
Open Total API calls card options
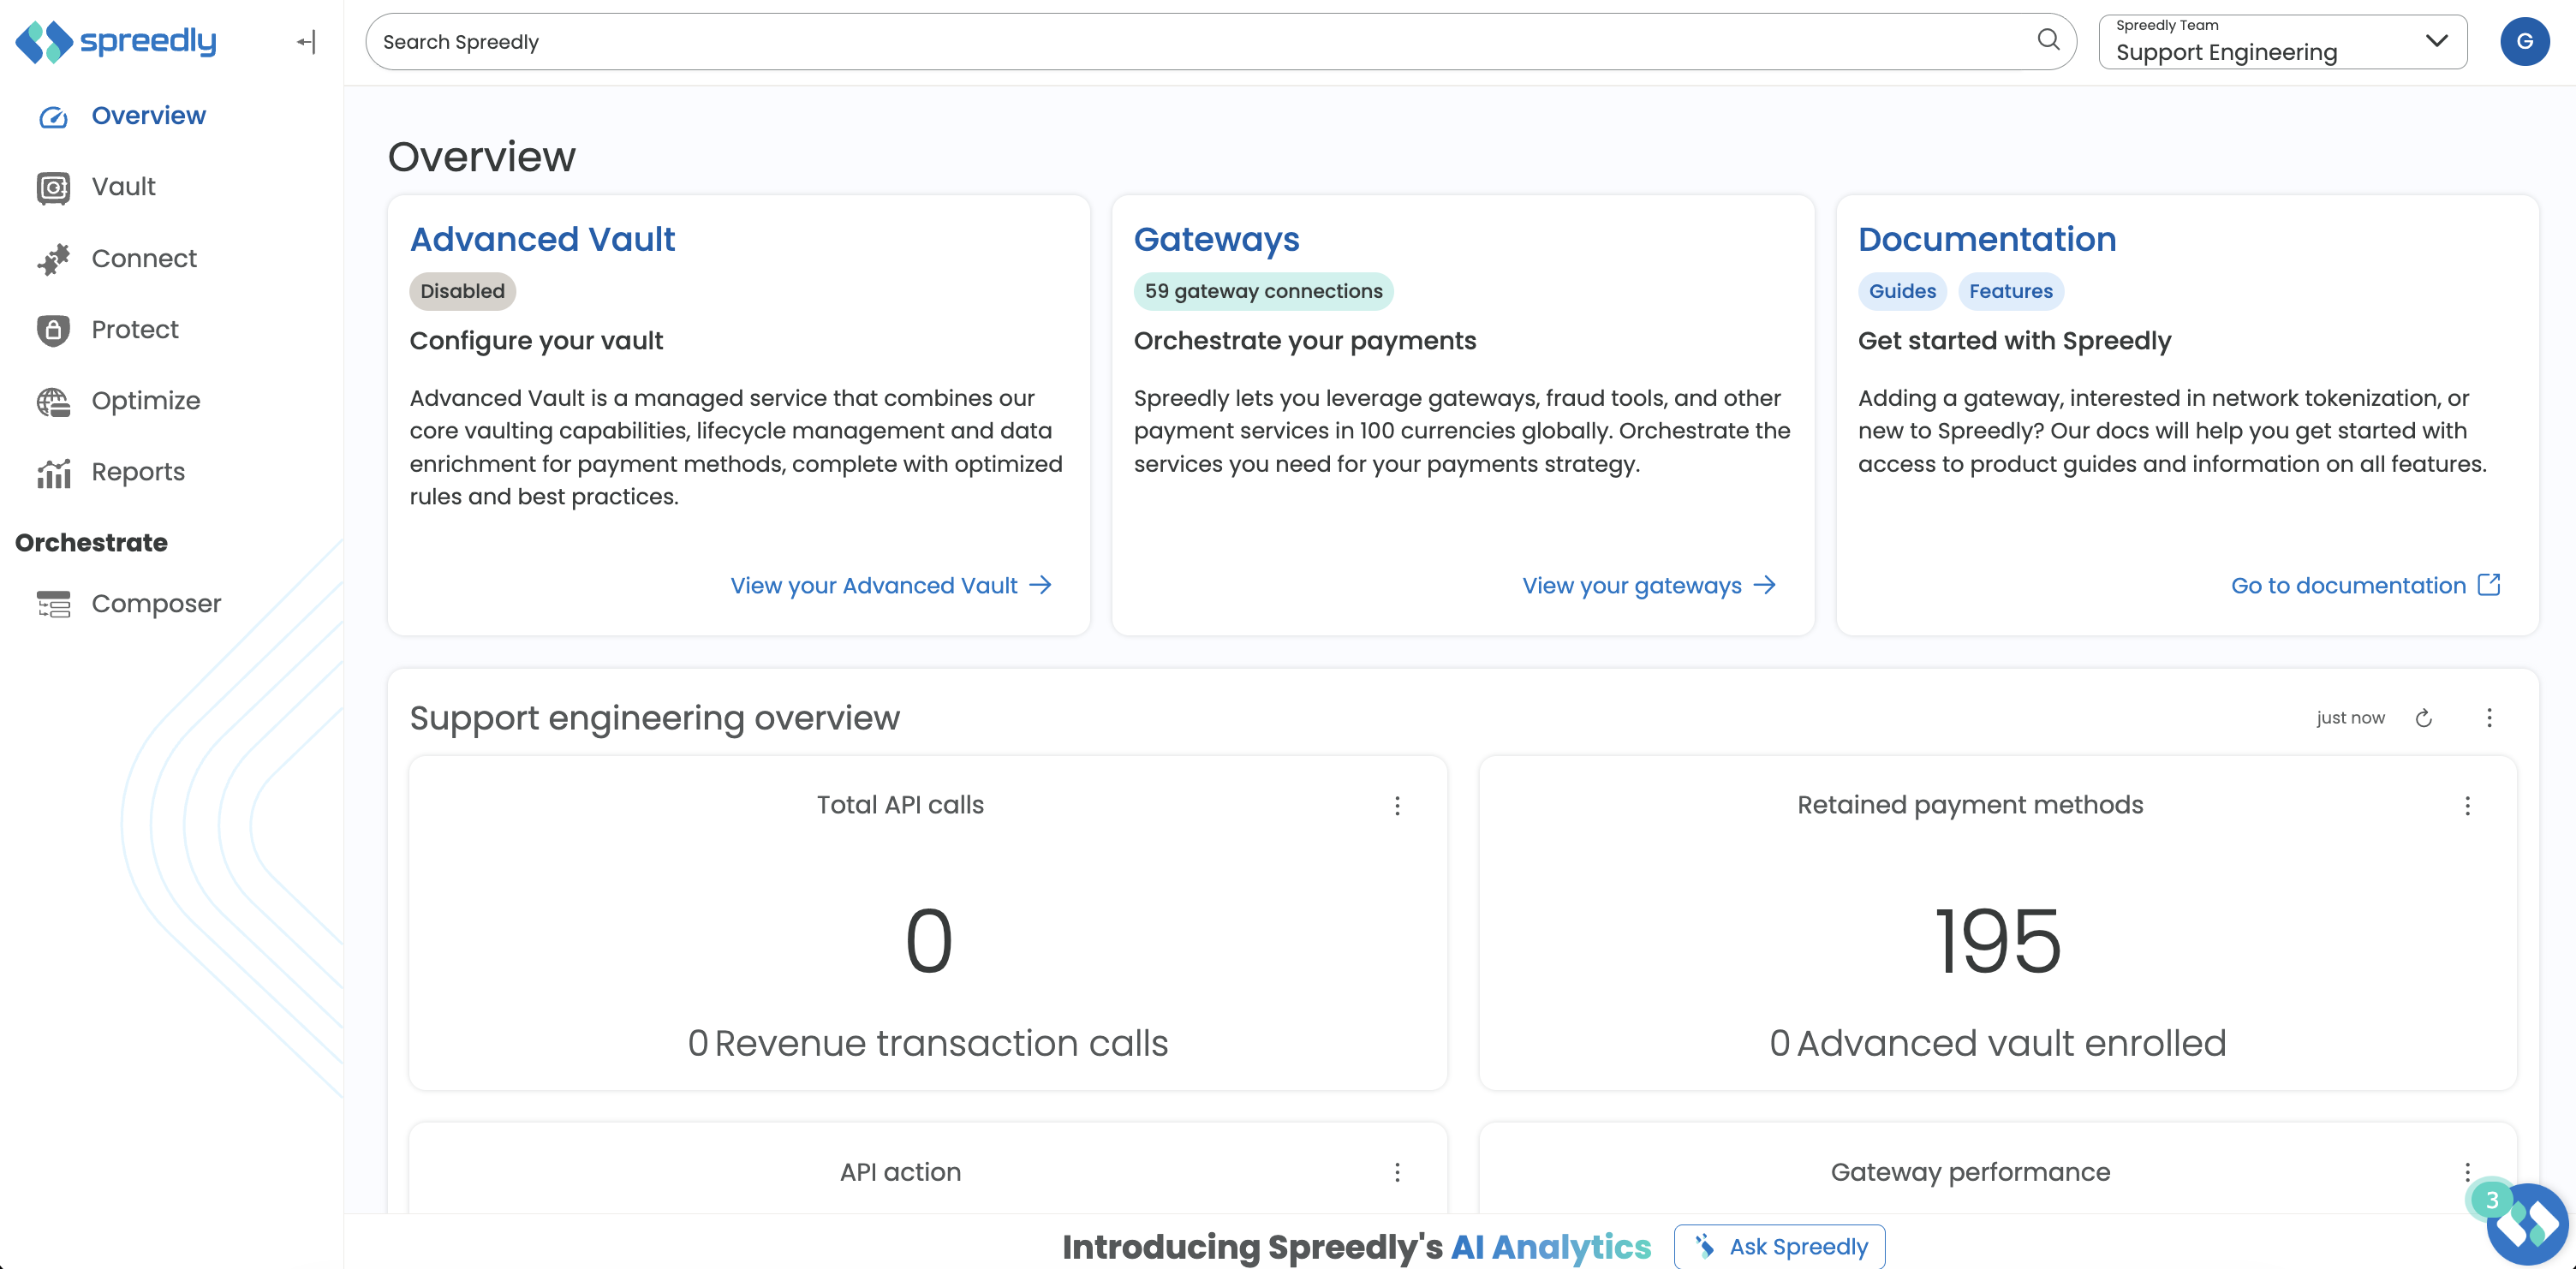tap(1397, 806)
